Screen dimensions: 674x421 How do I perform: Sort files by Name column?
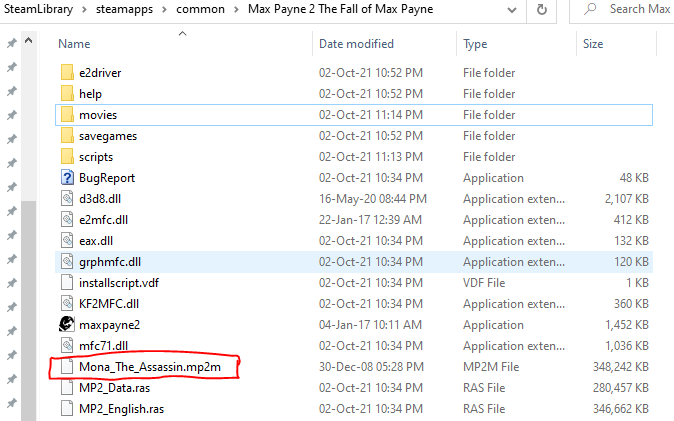pos(75,44)
